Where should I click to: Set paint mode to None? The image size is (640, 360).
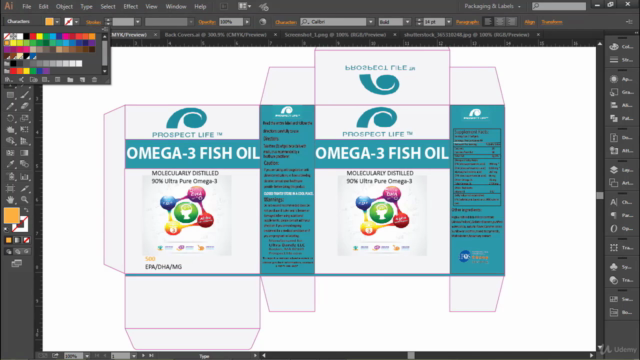26,240
